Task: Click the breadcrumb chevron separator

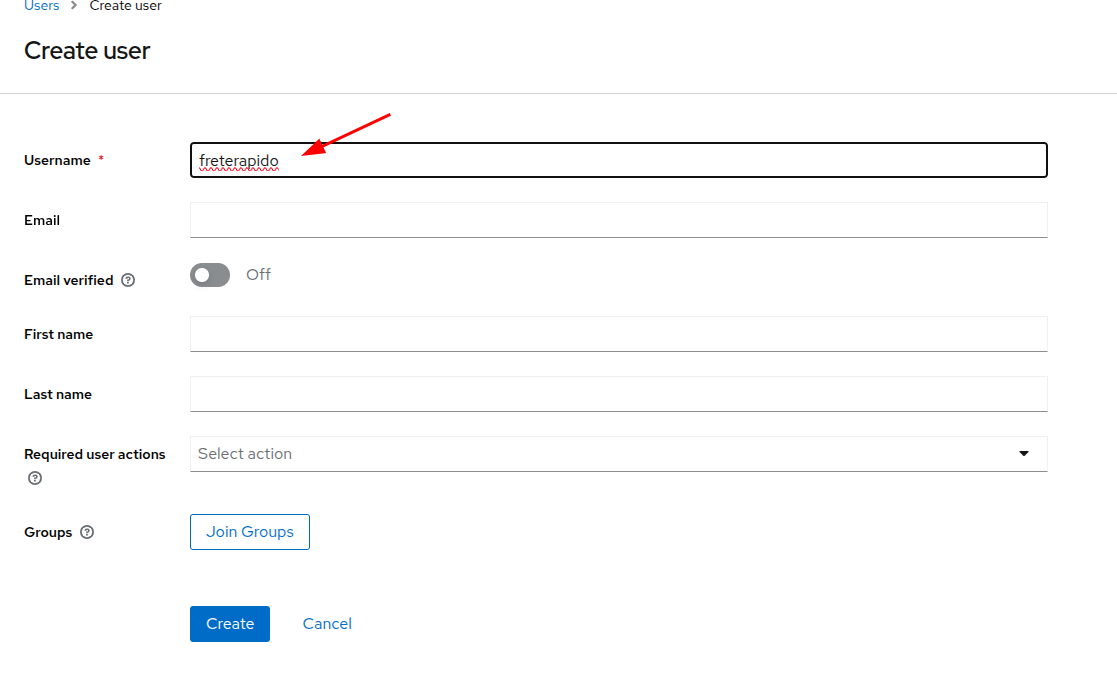Action: pos(74,6)
